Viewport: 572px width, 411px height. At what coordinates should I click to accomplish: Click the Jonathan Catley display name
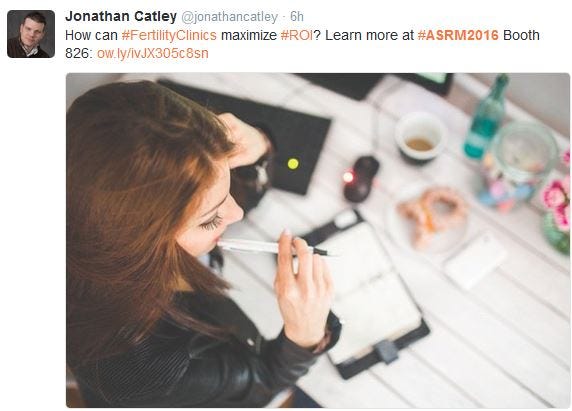coord(121,16)
